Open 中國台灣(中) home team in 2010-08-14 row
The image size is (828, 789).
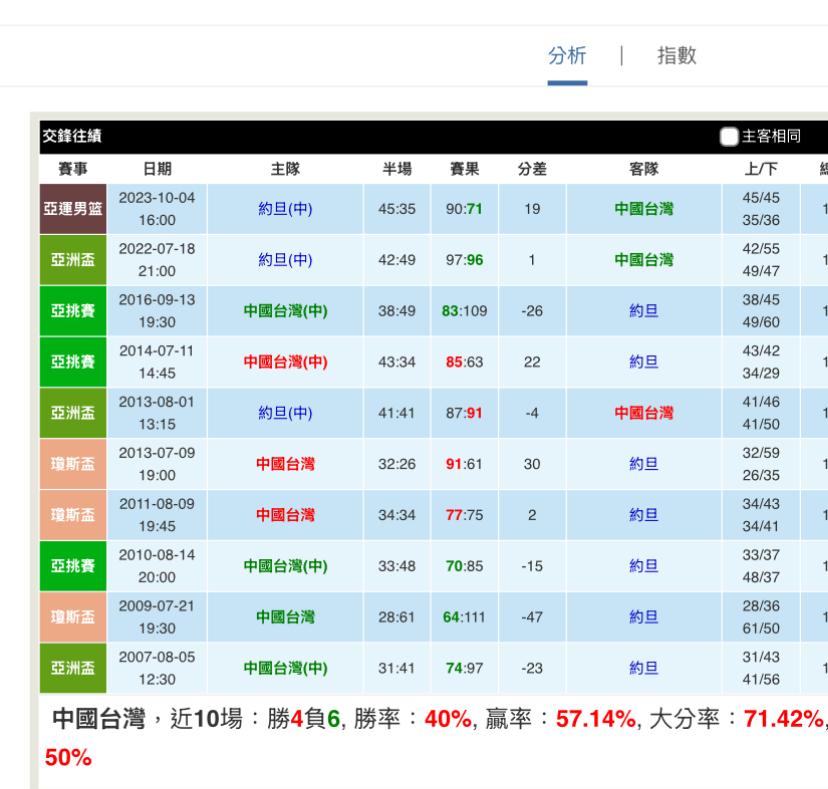285,566
